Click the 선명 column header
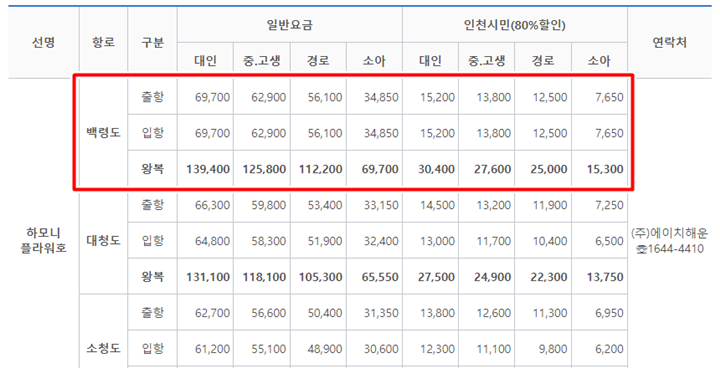720x368 pixels. (x=44, y=43)
